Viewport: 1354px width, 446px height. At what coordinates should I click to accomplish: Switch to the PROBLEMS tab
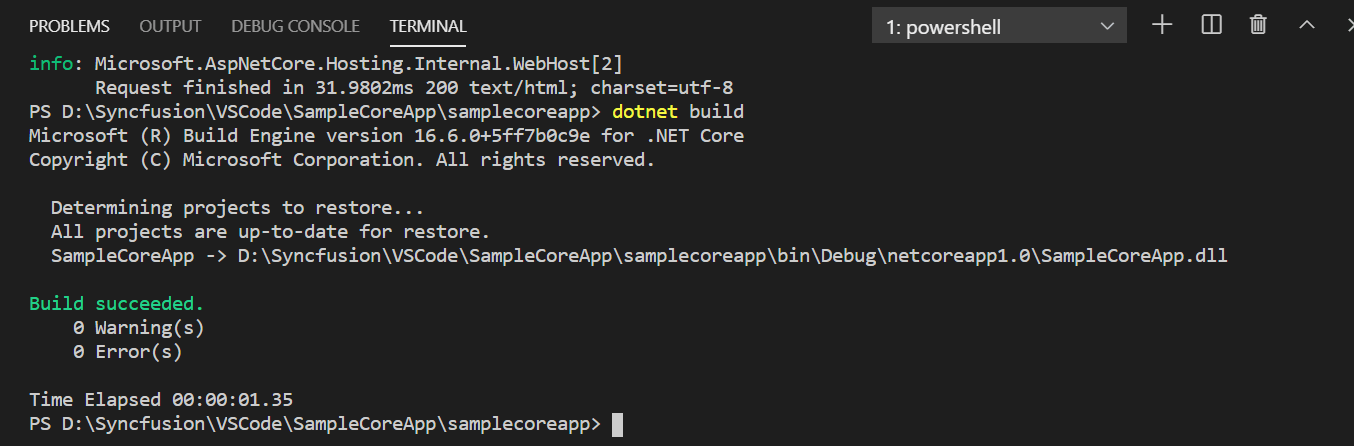click(x=69, y=26)
